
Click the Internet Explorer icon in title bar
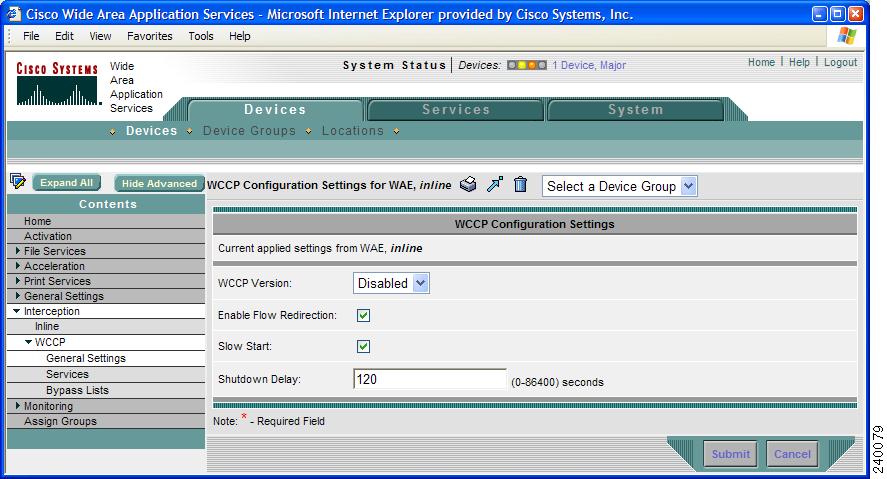click(x=12, y=14)
